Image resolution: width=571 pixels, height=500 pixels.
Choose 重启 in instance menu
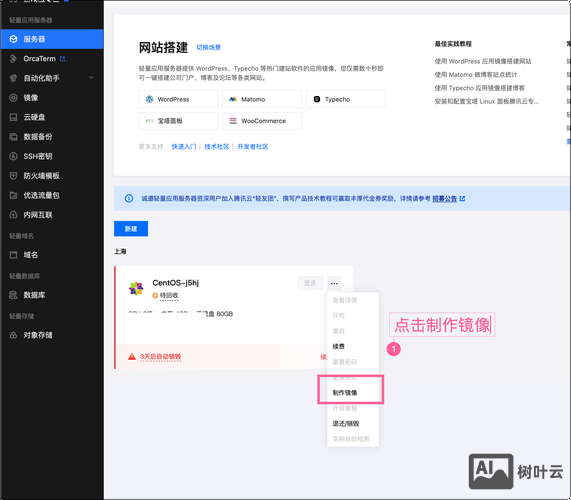click(338, 331)
